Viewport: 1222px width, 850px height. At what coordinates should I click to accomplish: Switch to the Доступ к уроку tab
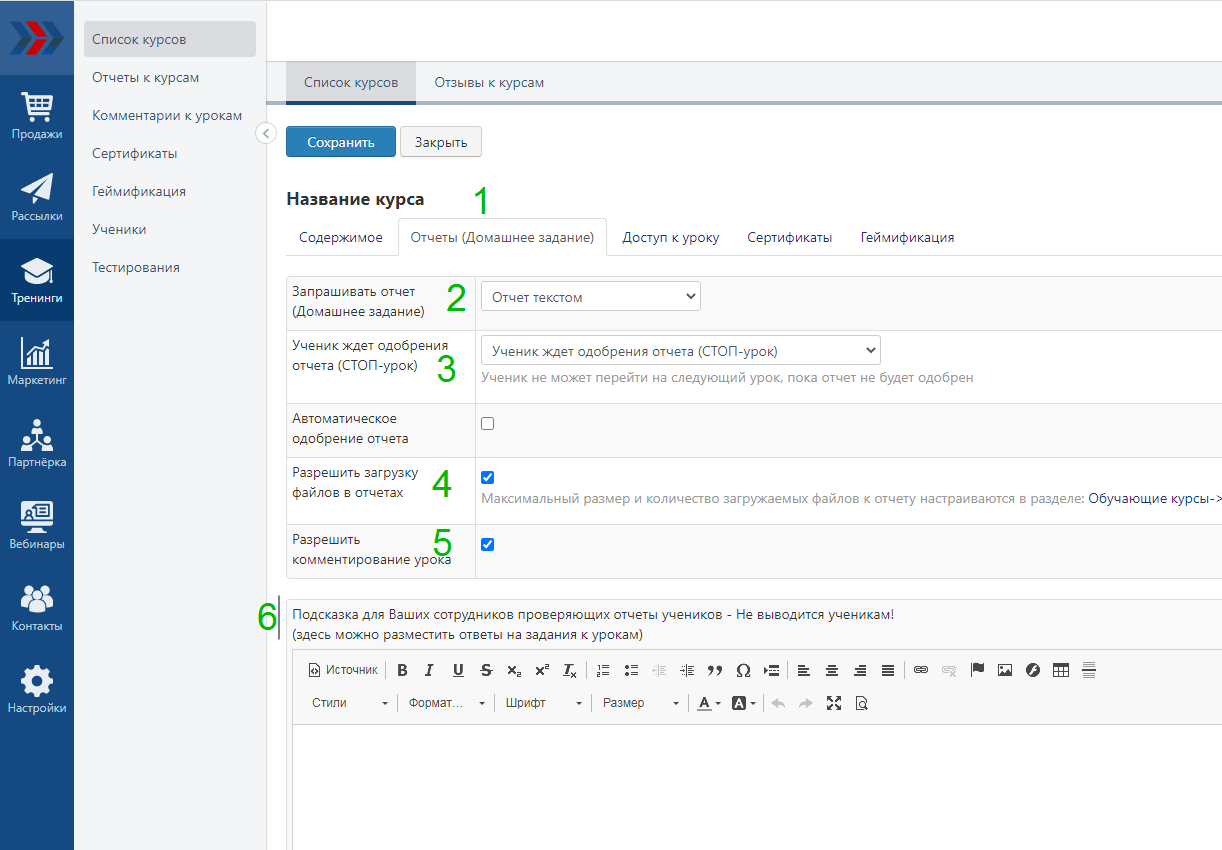[x=670, y=237]
